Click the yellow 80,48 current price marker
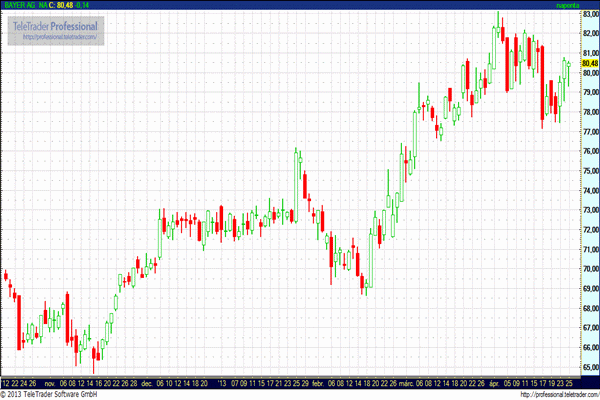 (589, 63)
